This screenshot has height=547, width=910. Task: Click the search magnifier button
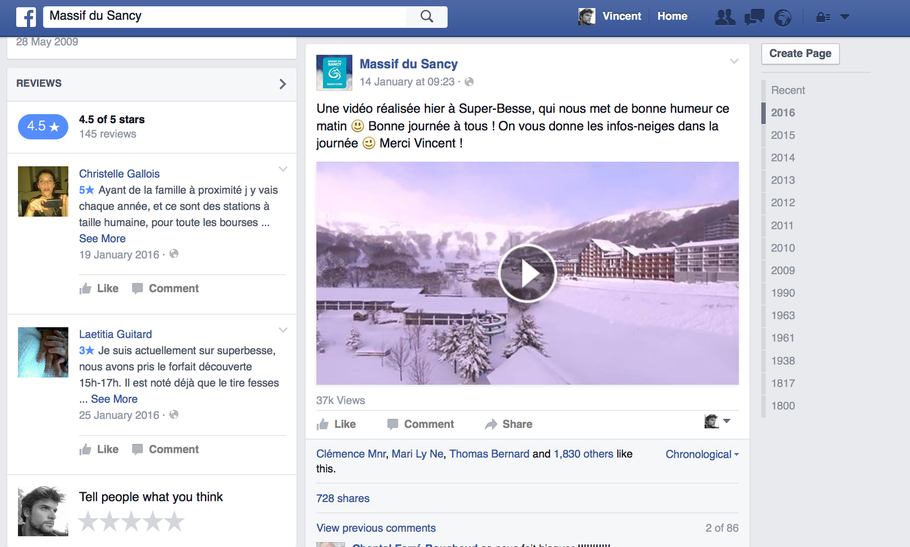click(x=427, y=17)
